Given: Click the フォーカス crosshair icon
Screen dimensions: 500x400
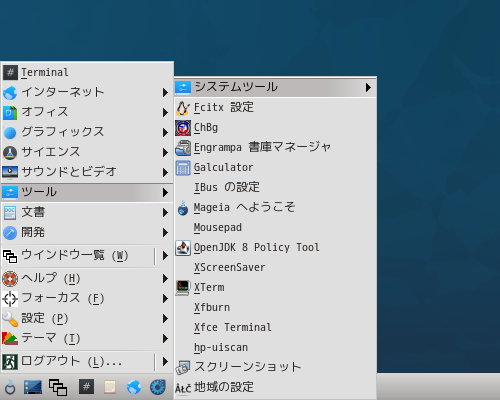Looking at the screenshot, I should tap(10, 299).
